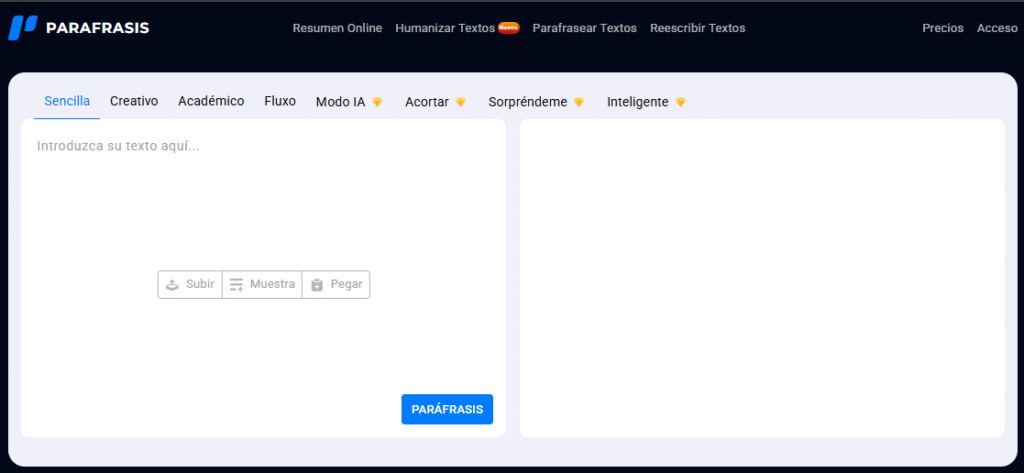Click the Acceso login link

point(996,28)
